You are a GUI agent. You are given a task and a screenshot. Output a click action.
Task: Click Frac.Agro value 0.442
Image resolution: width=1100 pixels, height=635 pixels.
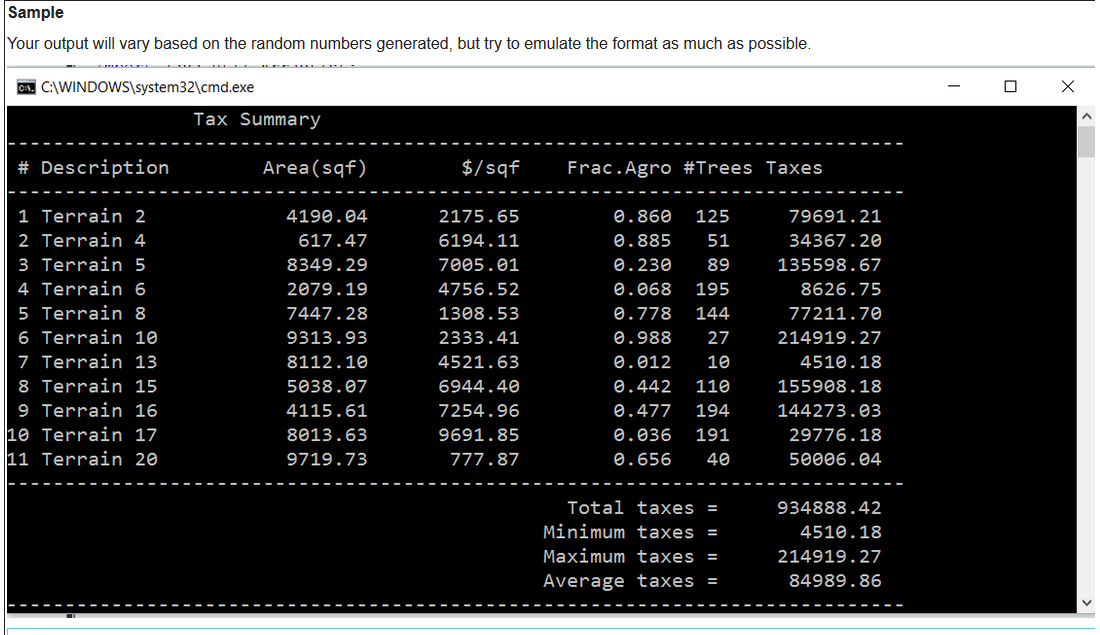pos(642,387)
